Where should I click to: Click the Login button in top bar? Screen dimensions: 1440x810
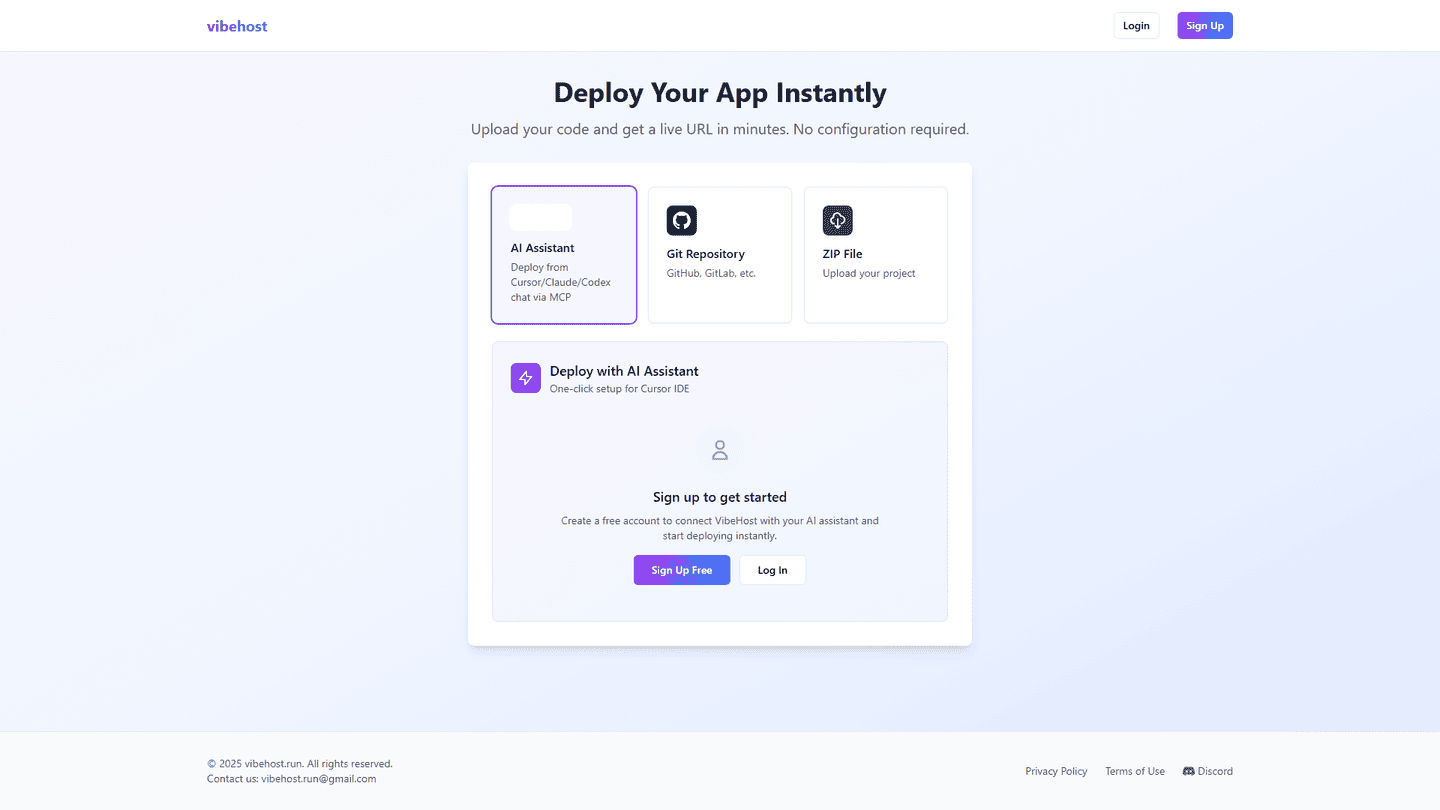[x=1136, y=26]
